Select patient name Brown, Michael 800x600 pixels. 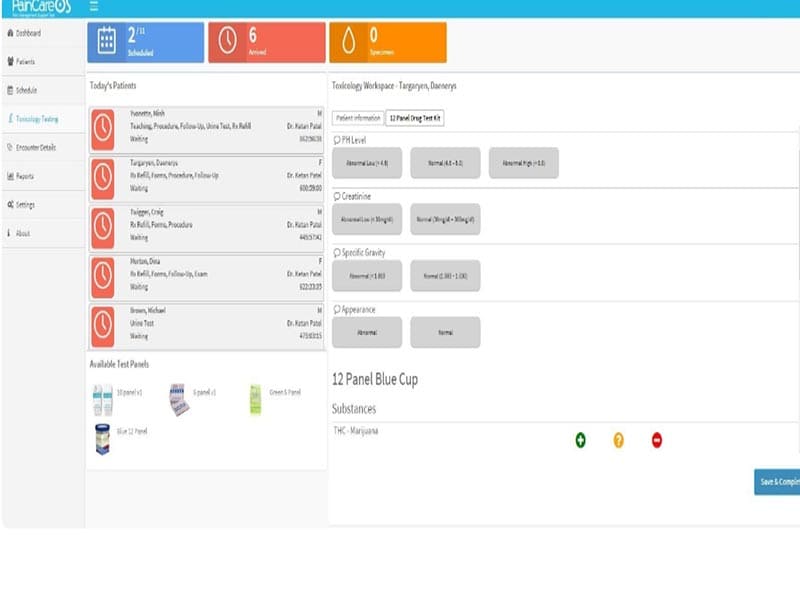click(x=147, y=310)
